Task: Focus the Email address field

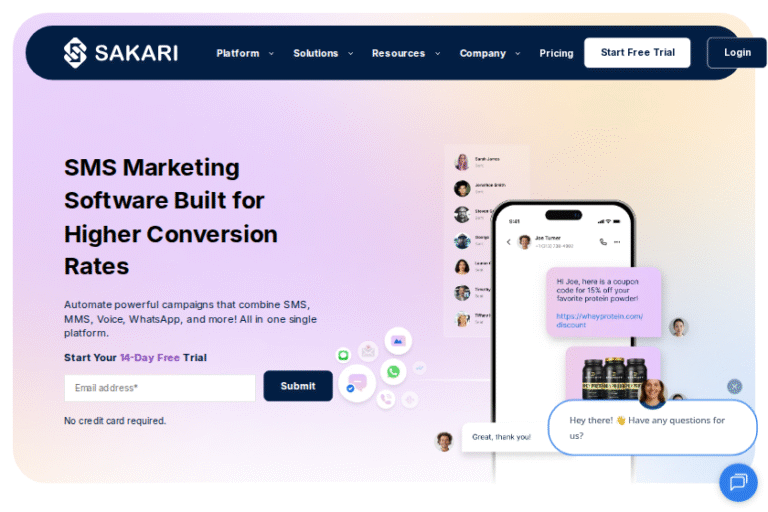Action: click(x=160, y=388)
